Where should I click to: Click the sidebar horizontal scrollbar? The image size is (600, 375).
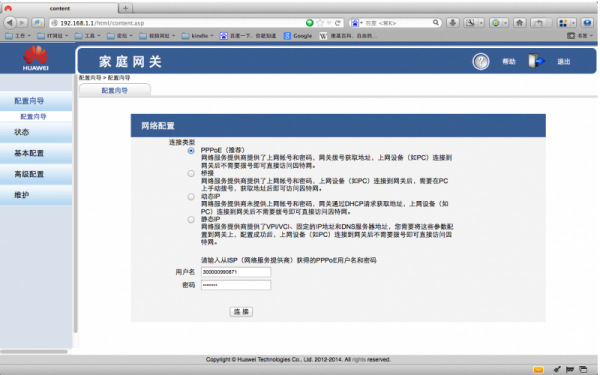point(34,351)
